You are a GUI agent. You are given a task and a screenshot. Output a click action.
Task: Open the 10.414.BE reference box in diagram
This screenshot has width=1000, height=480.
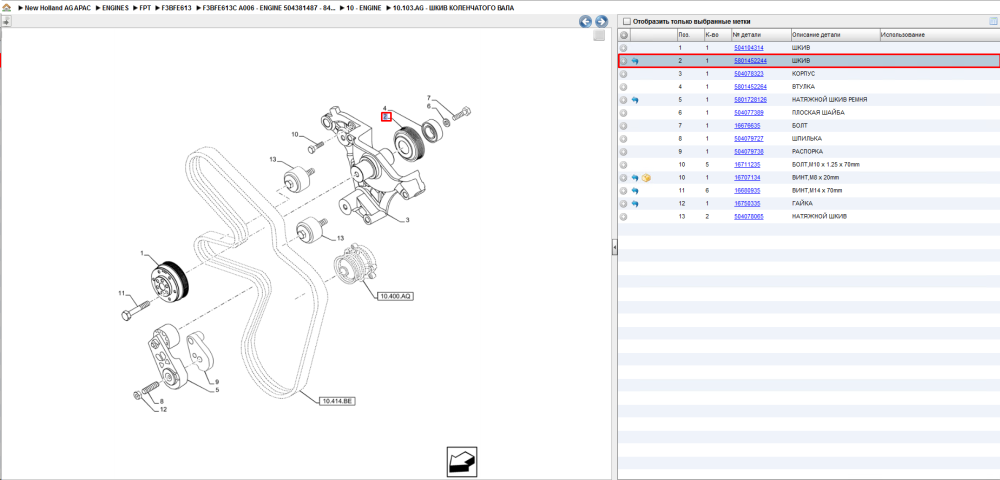point(337,401)
